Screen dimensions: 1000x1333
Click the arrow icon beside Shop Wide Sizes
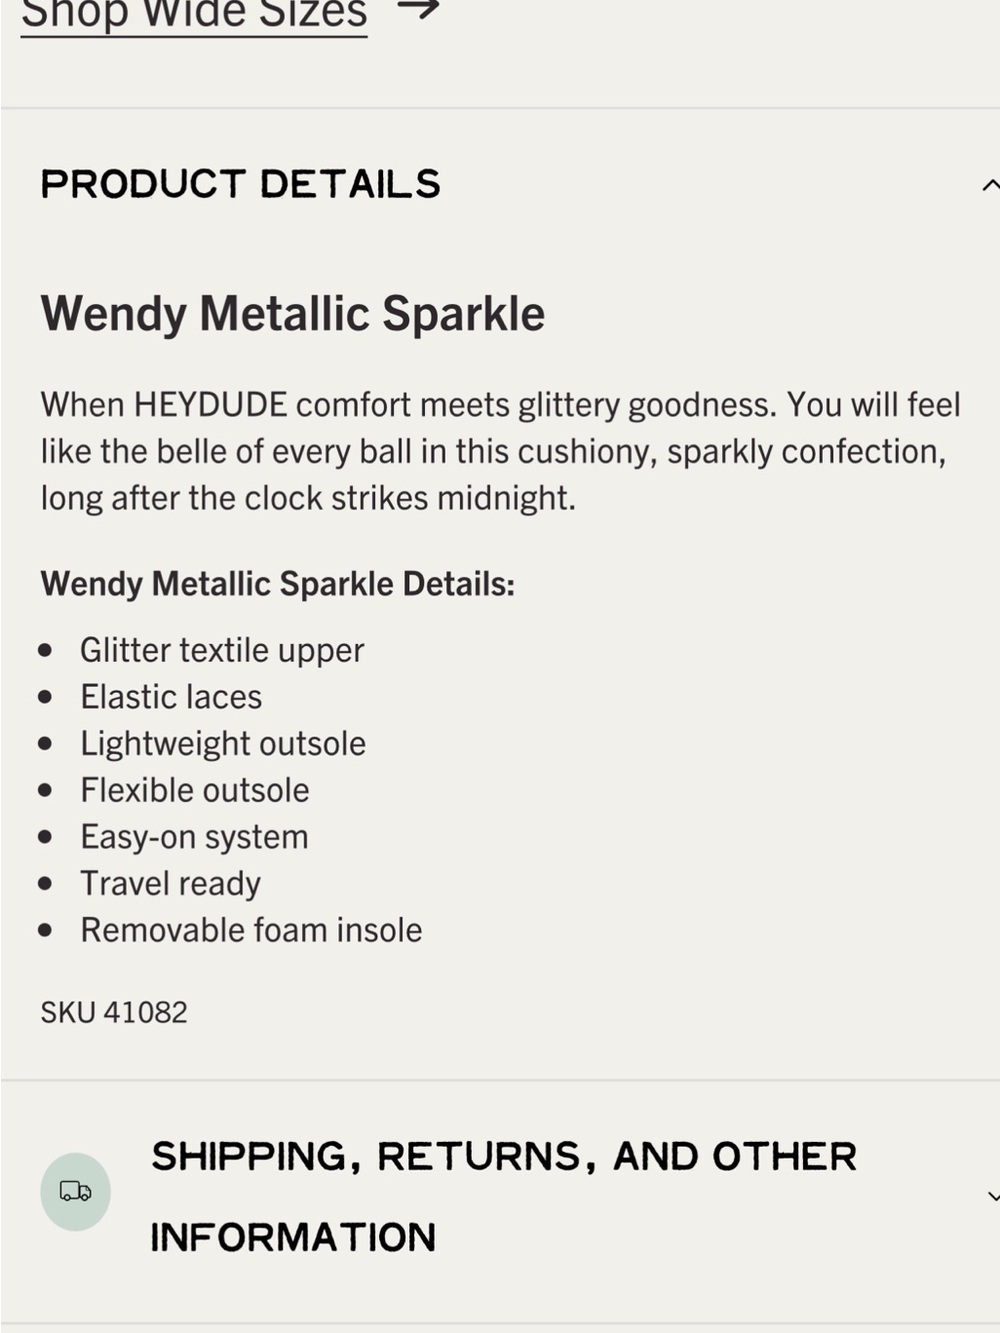[418, 10]
